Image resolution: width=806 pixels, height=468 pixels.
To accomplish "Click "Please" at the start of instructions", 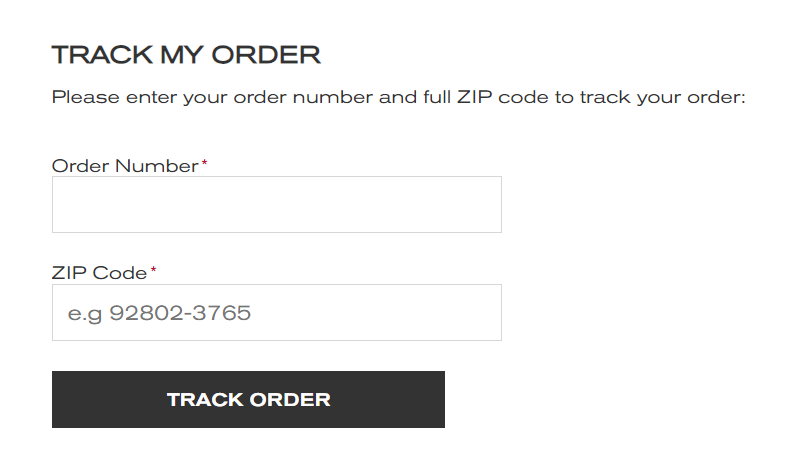I will [79, 98].
